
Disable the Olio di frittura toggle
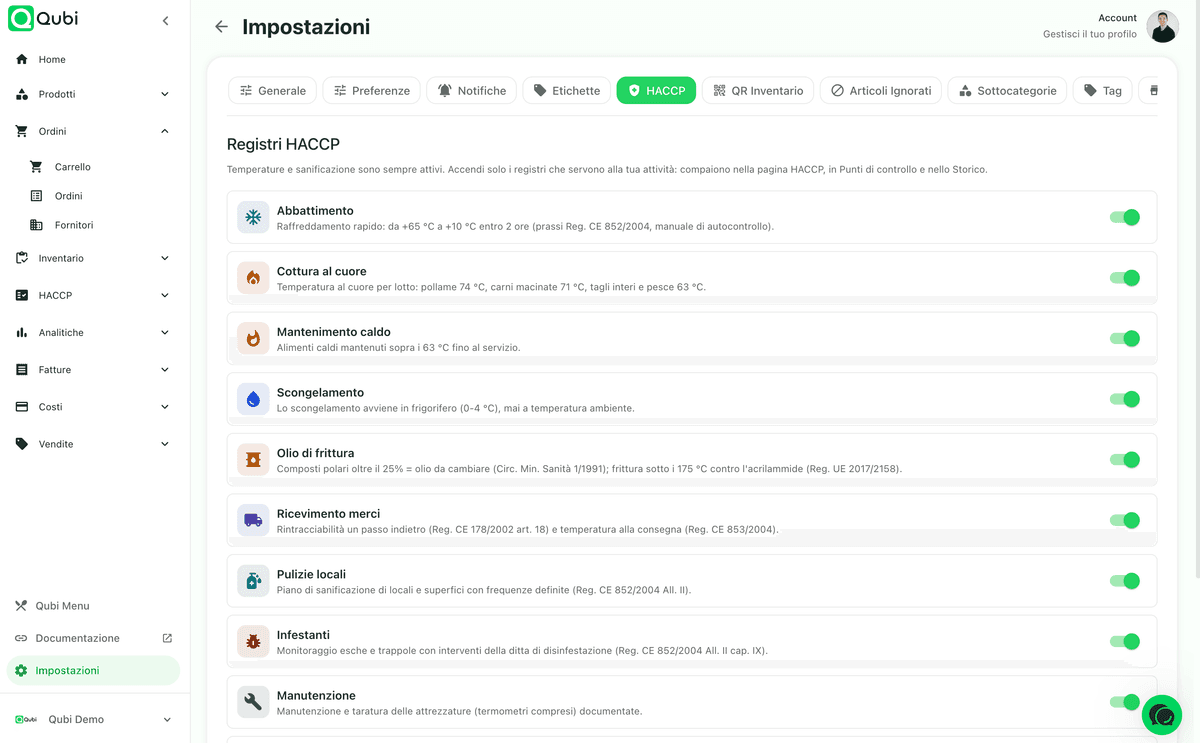(x=1125, y=460)
